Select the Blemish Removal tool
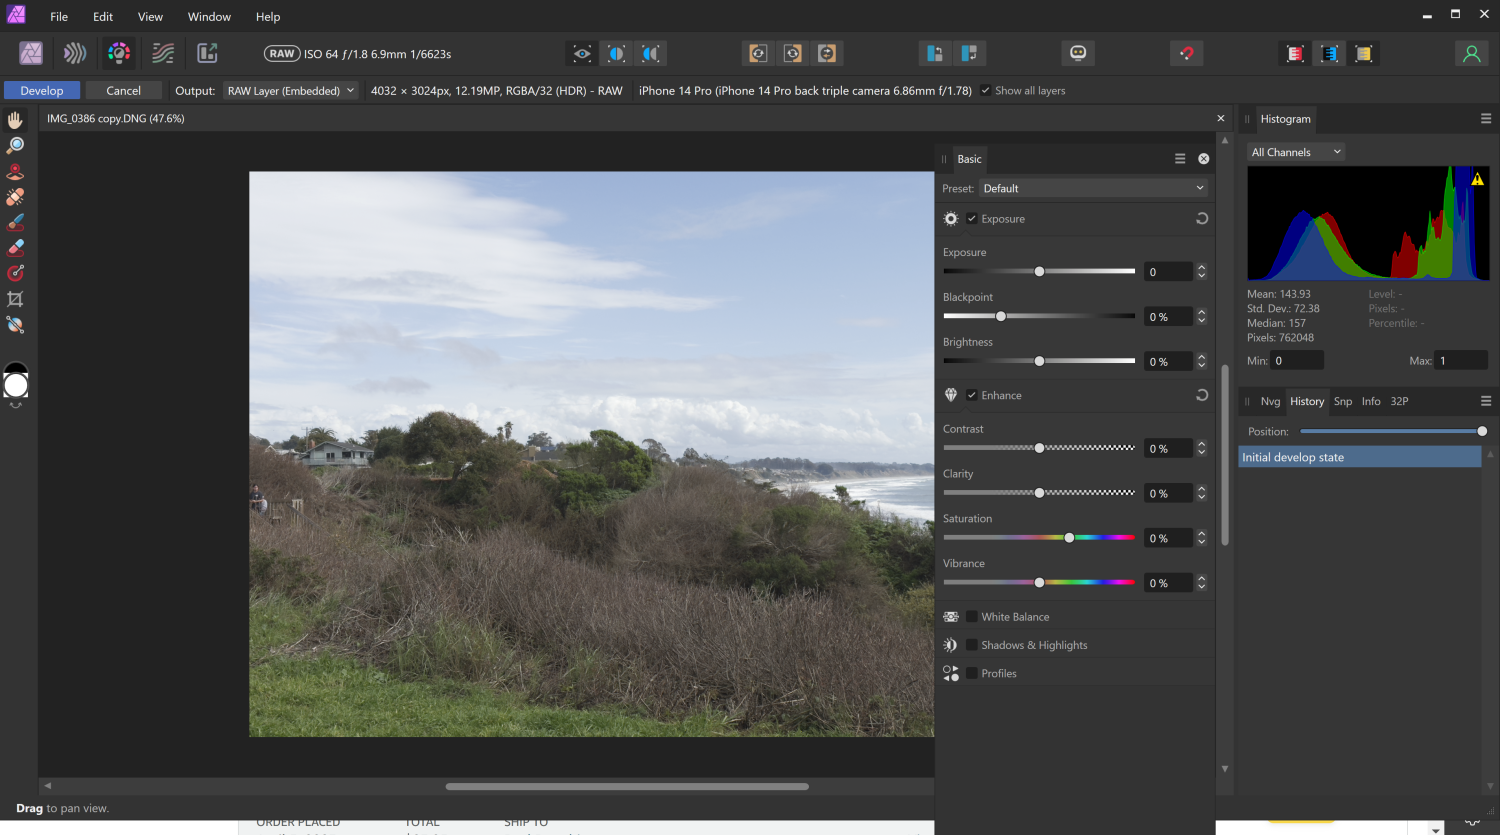 pyautogui.click(x=15, y=196)
